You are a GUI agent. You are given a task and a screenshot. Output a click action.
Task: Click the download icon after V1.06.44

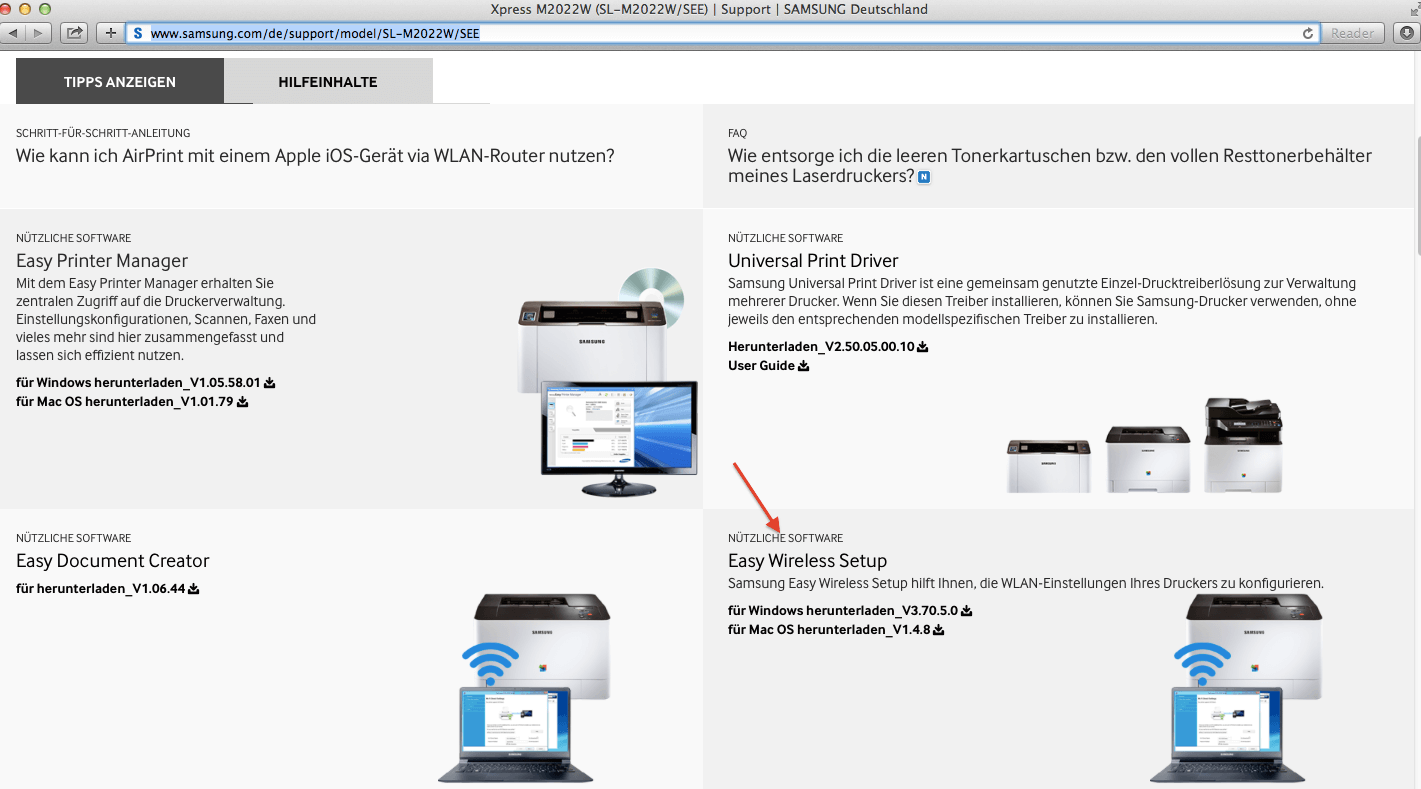[x=194, y=589]
